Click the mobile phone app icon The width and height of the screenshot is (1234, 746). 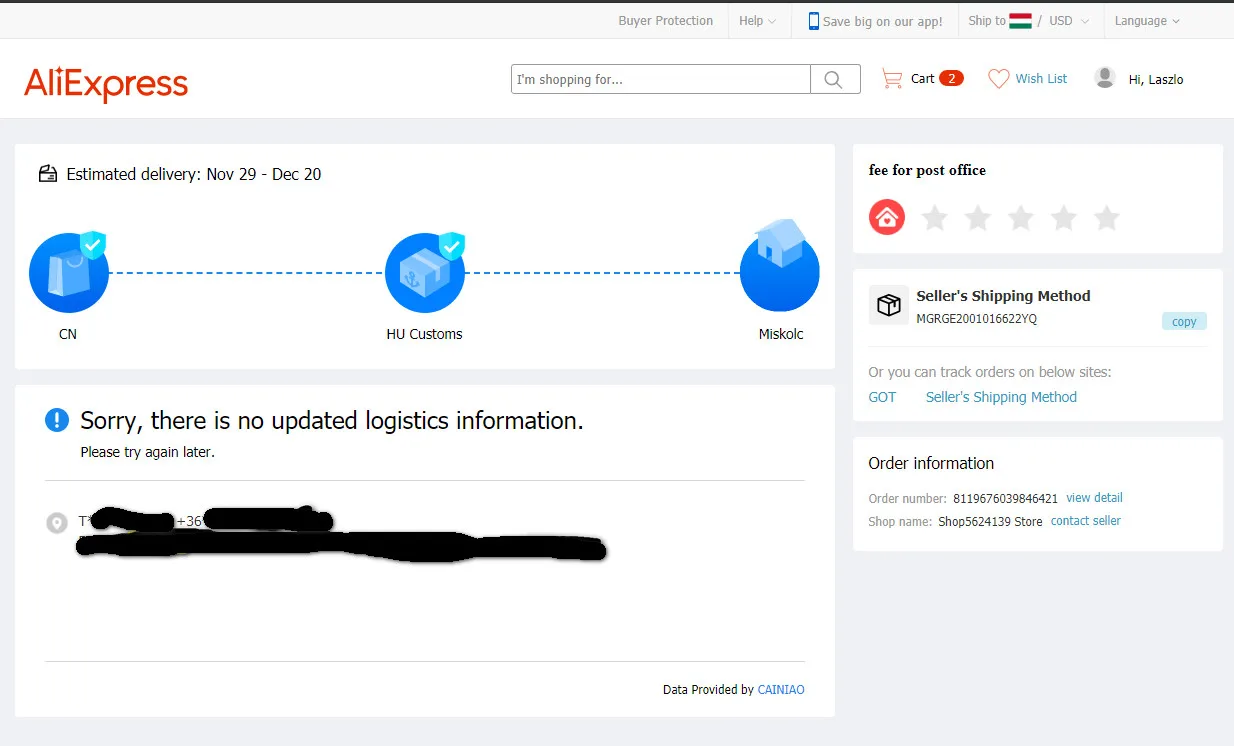click(813, 21)
